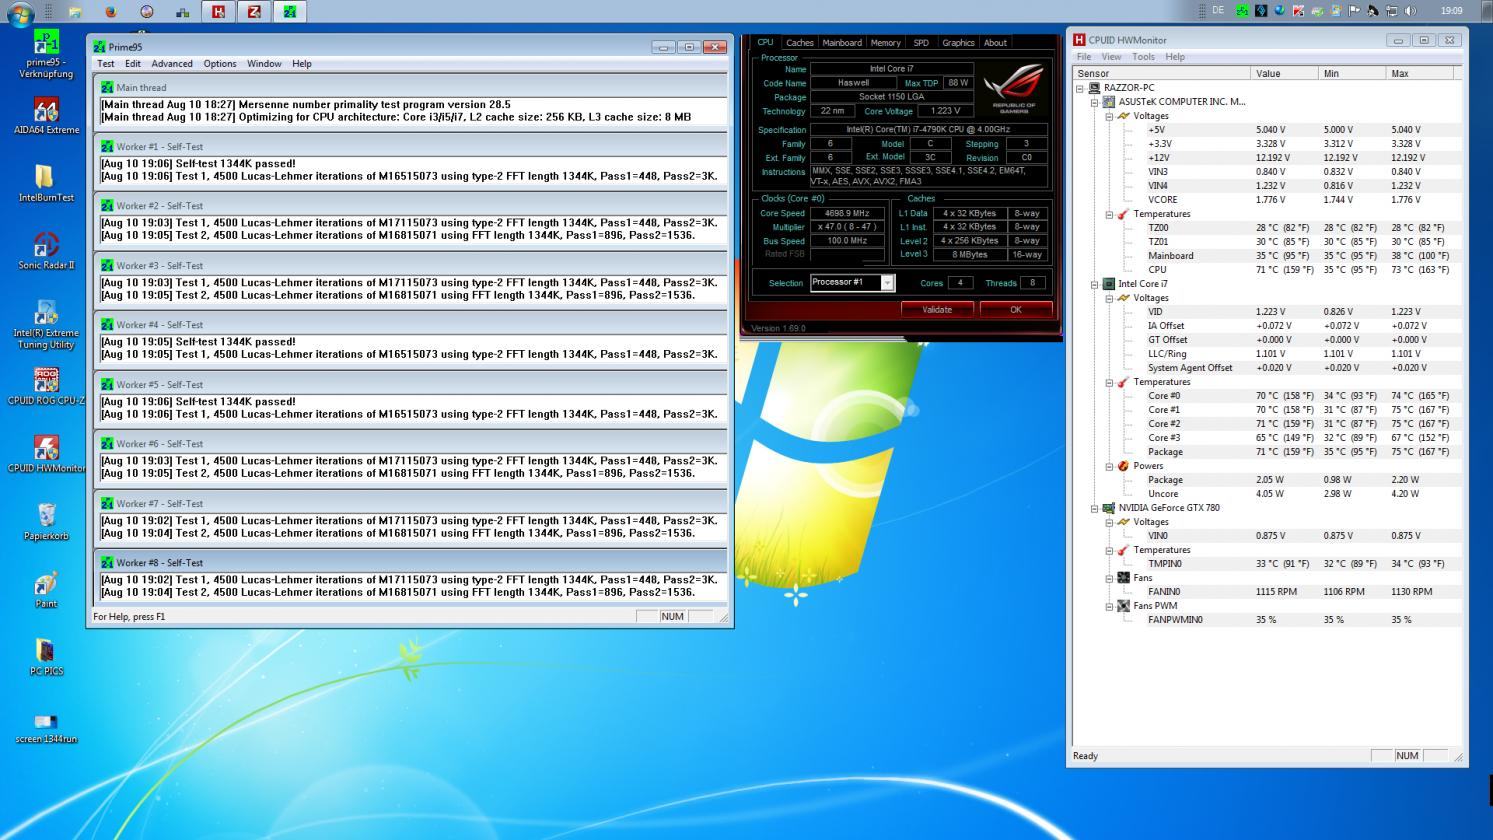
Task: Click the Windows Start orb
Action: coord(20,12)
